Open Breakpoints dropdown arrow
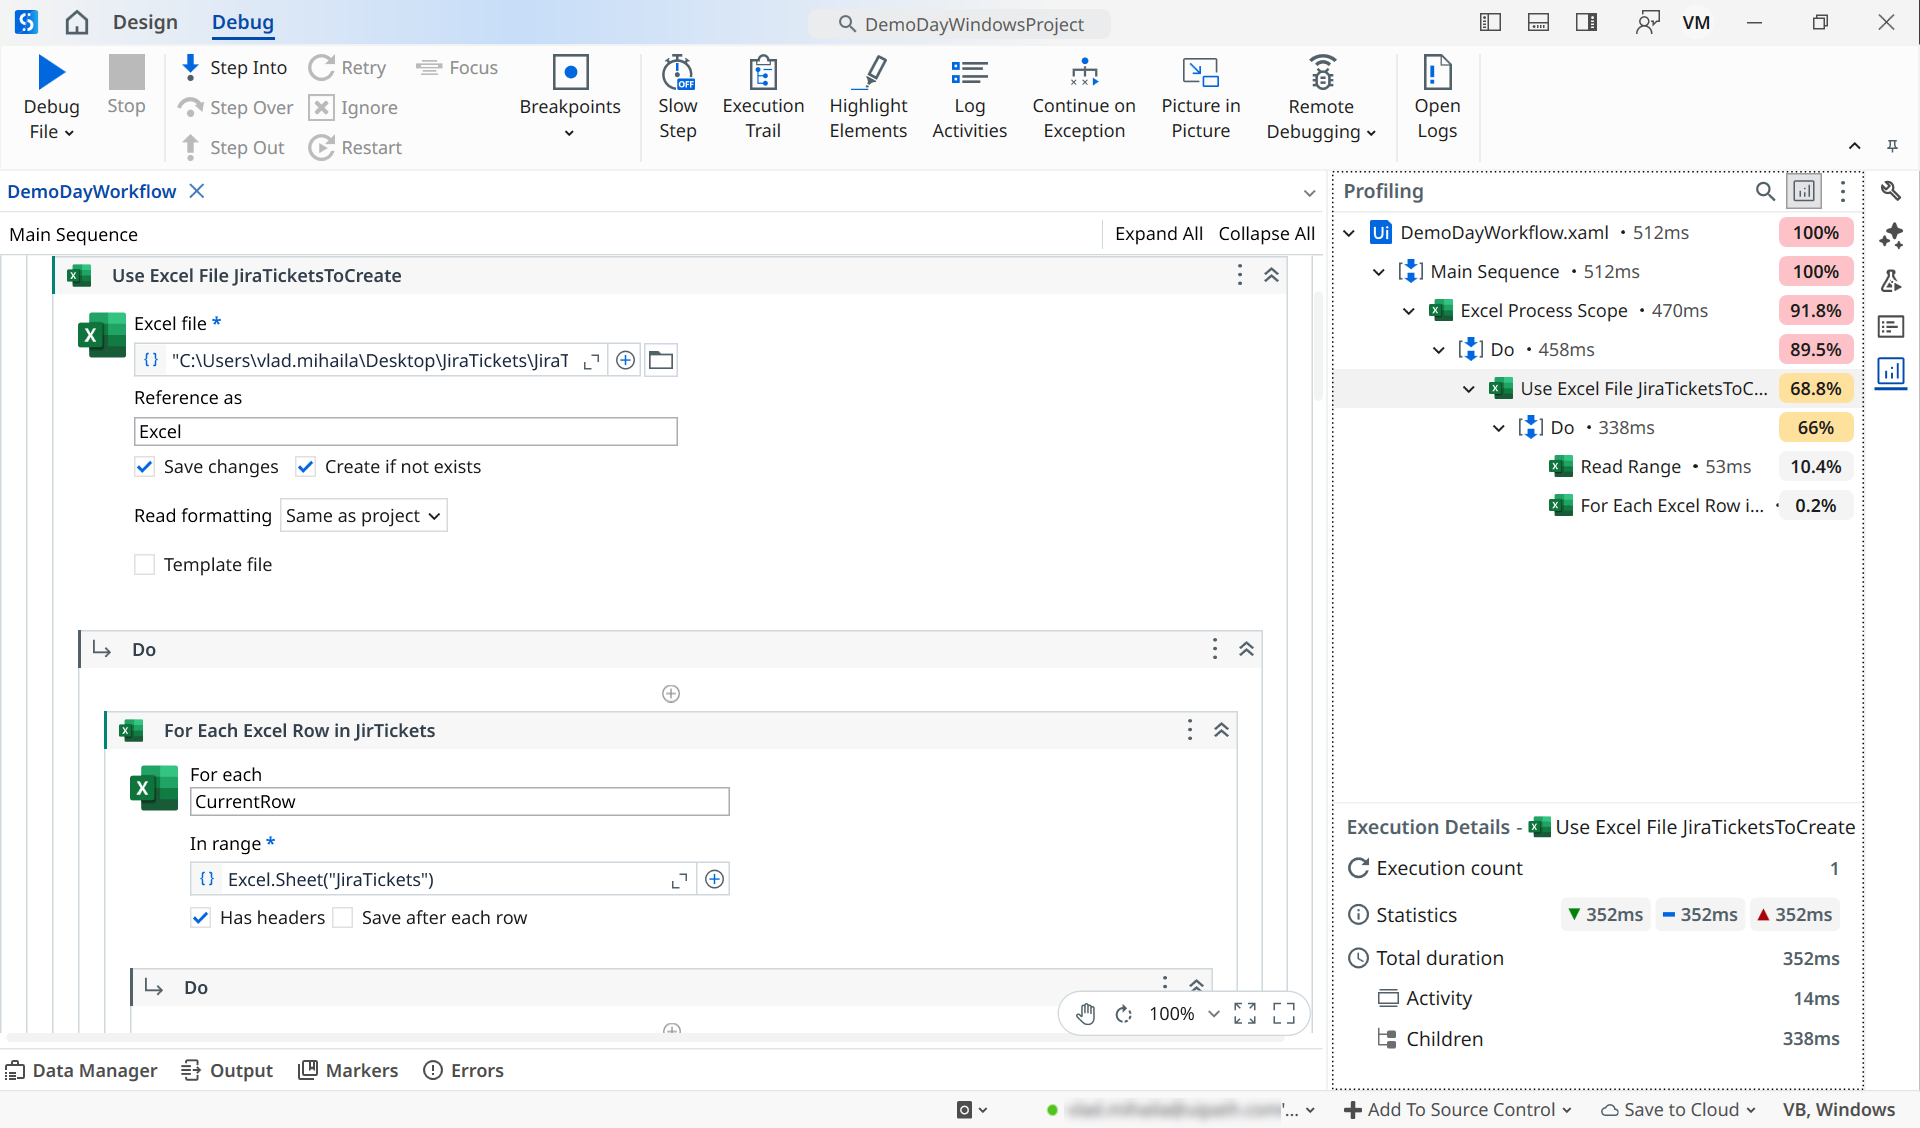Viewport: 1920px width, 1128px height. pos(570,133)
